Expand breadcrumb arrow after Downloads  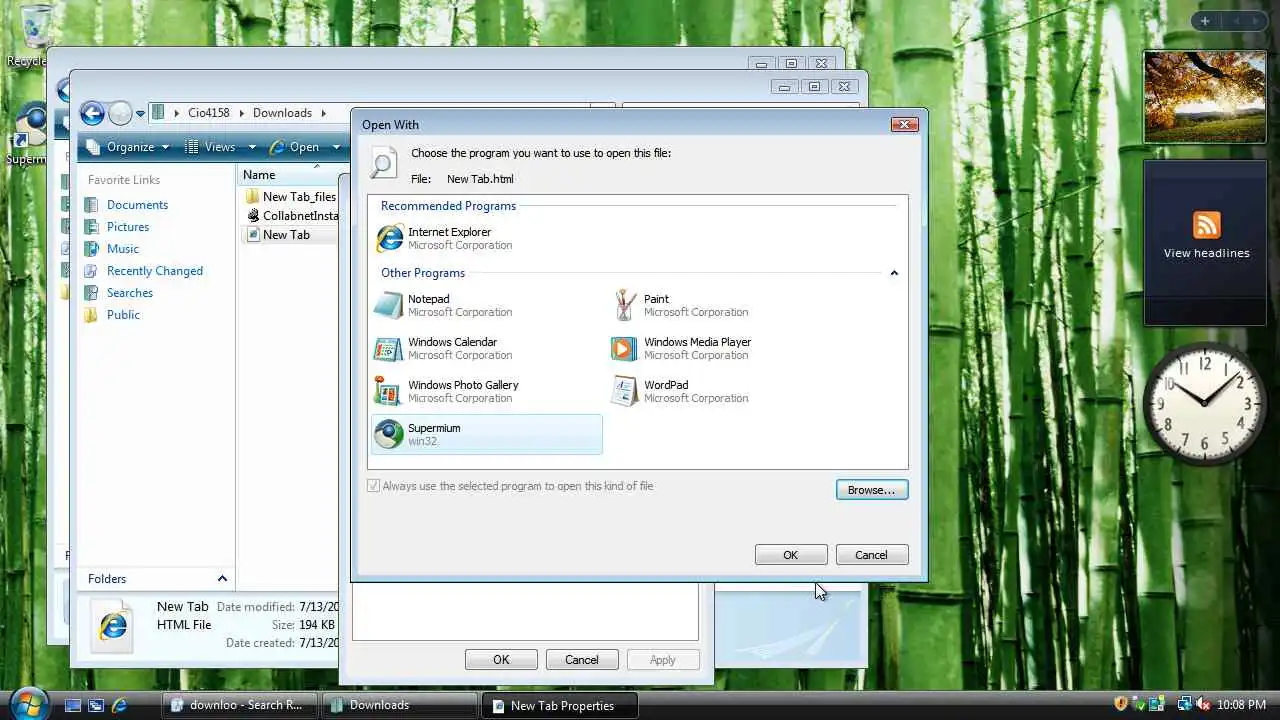tap(322, 113)
